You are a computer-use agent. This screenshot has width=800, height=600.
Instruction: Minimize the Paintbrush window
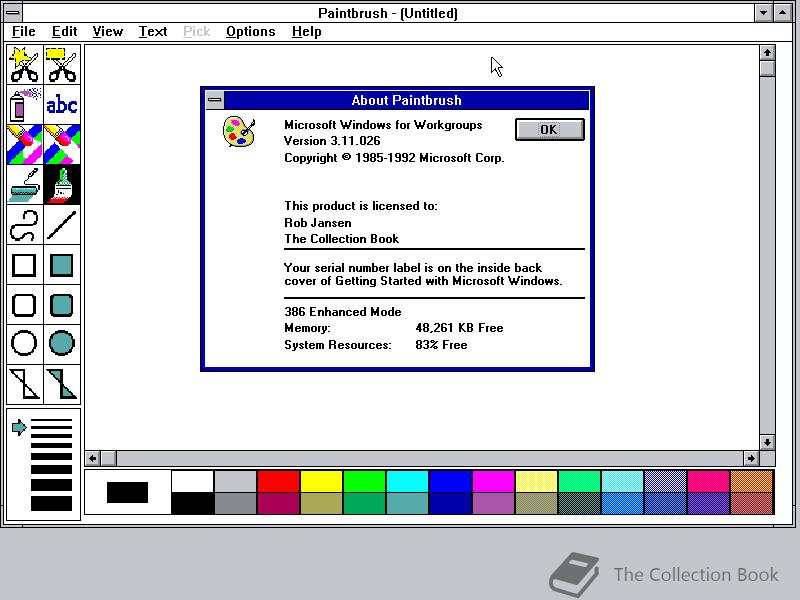pyautogui.click(x=763, y=13)
